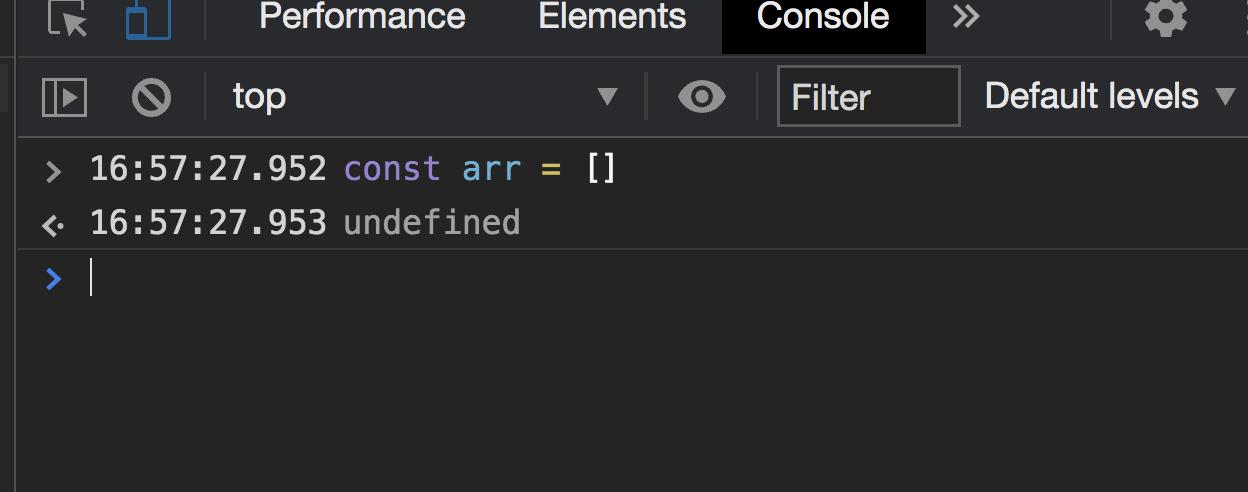Focus the Filter text box
The width and height of the screenshot is (1248, 492).
[868, 97]
